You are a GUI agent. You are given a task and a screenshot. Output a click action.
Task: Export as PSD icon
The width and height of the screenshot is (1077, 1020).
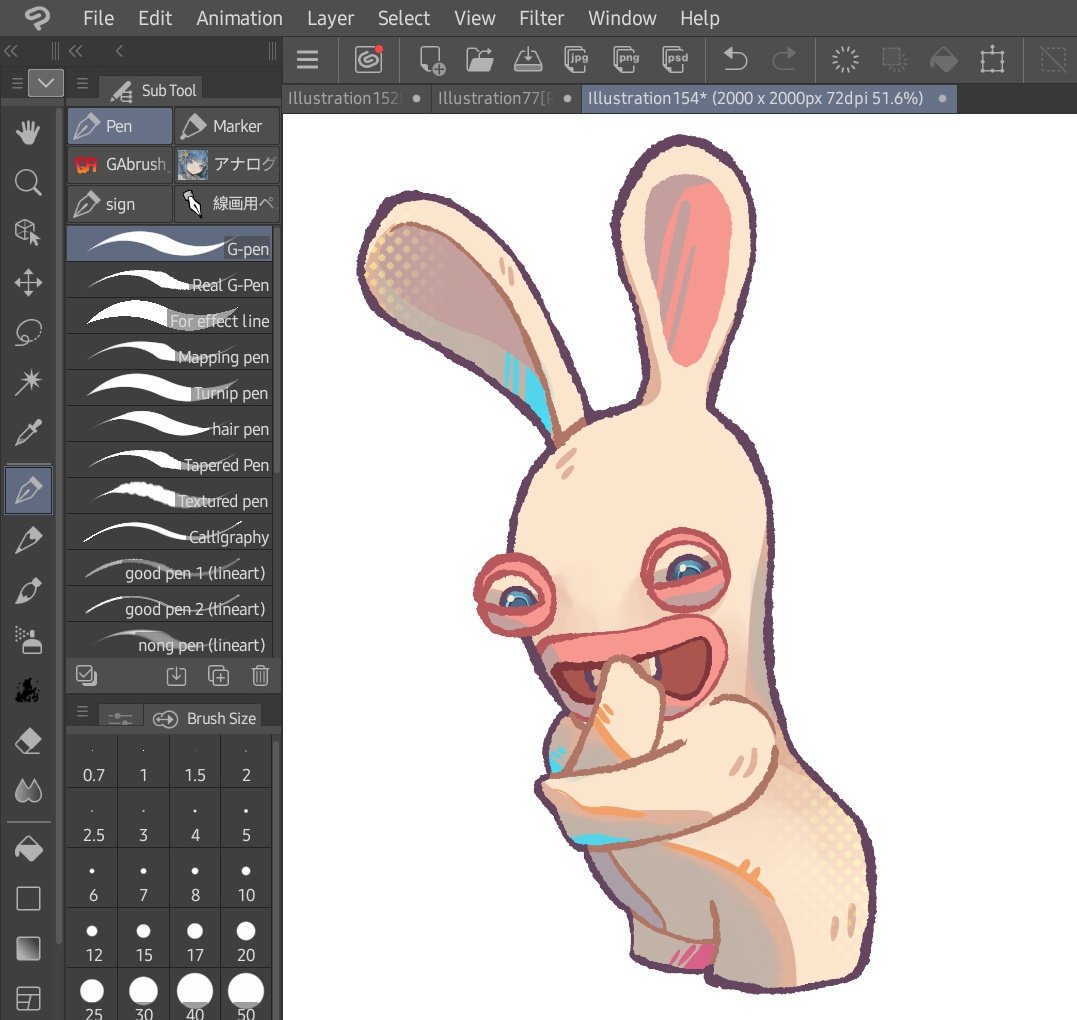tap(675, 60)
